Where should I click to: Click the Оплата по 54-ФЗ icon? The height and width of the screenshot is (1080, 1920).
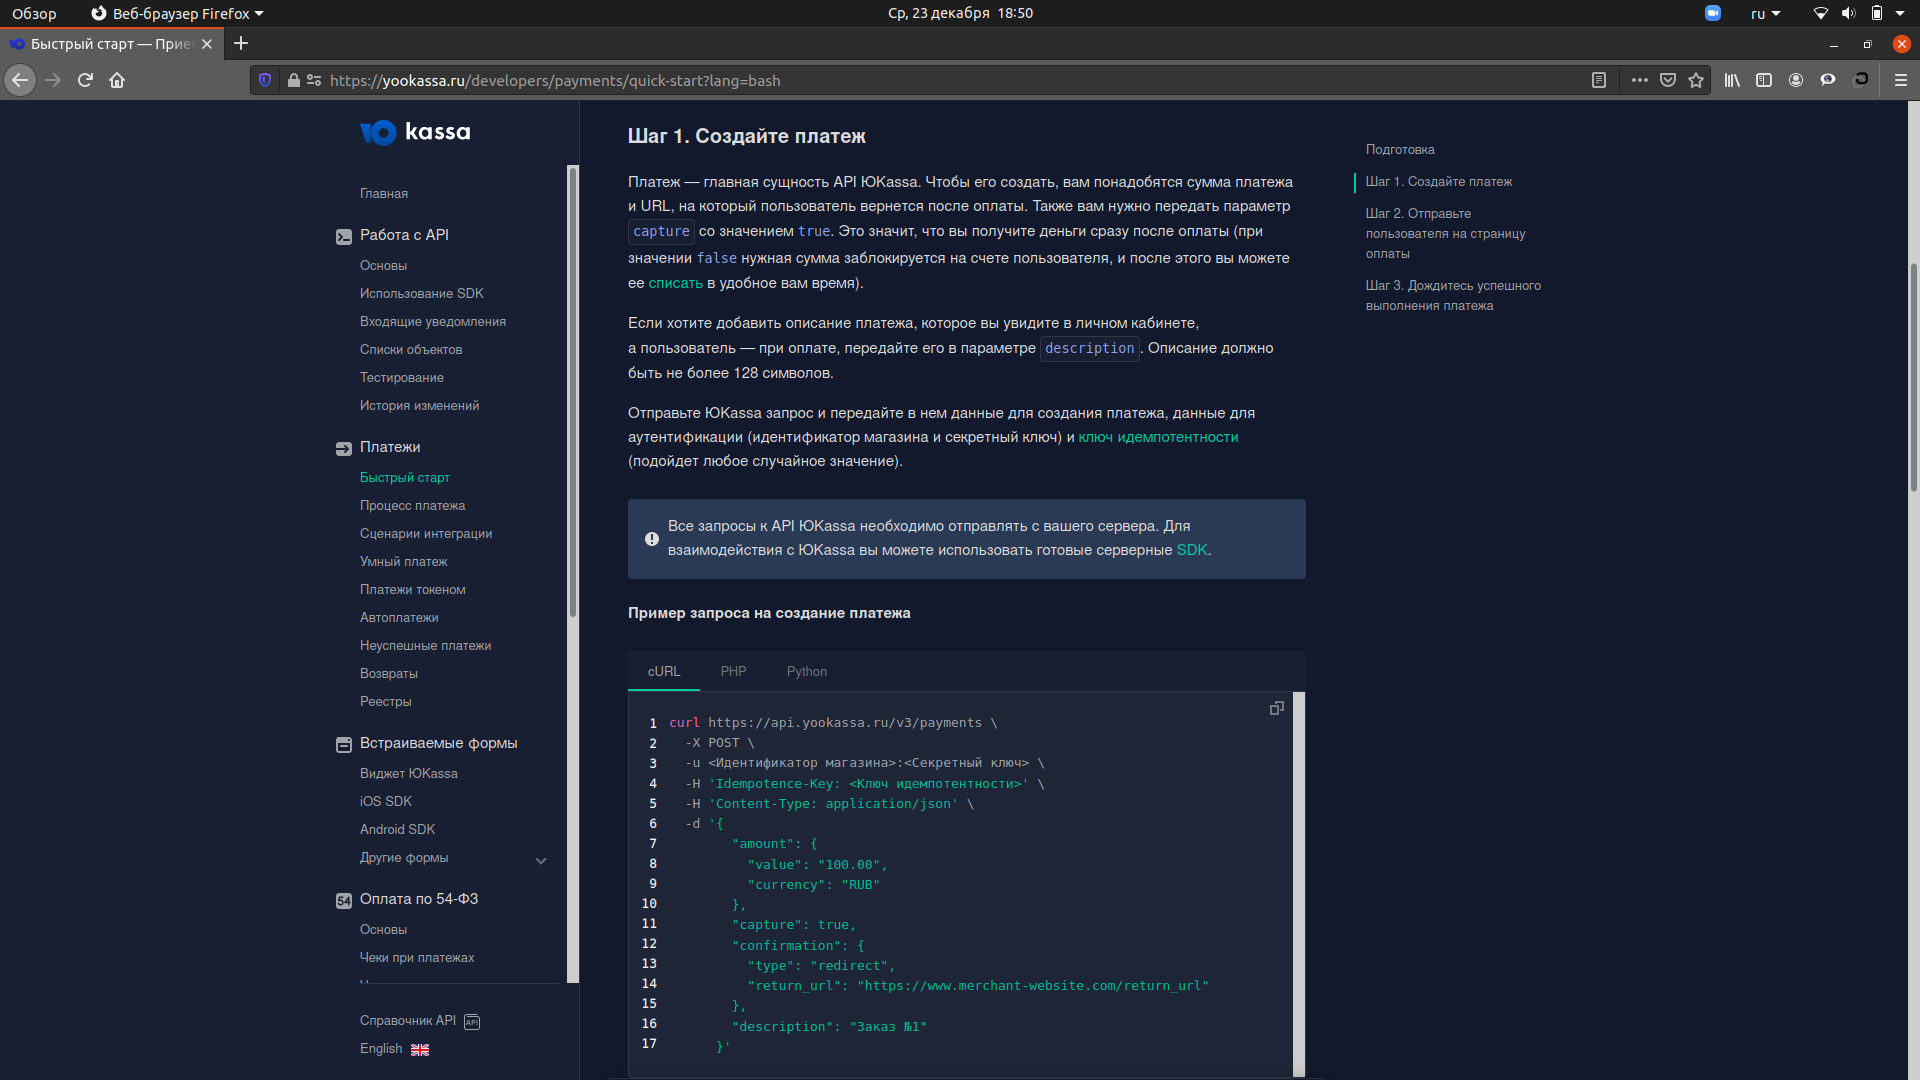pyautogui.click(x=344, y=901)
